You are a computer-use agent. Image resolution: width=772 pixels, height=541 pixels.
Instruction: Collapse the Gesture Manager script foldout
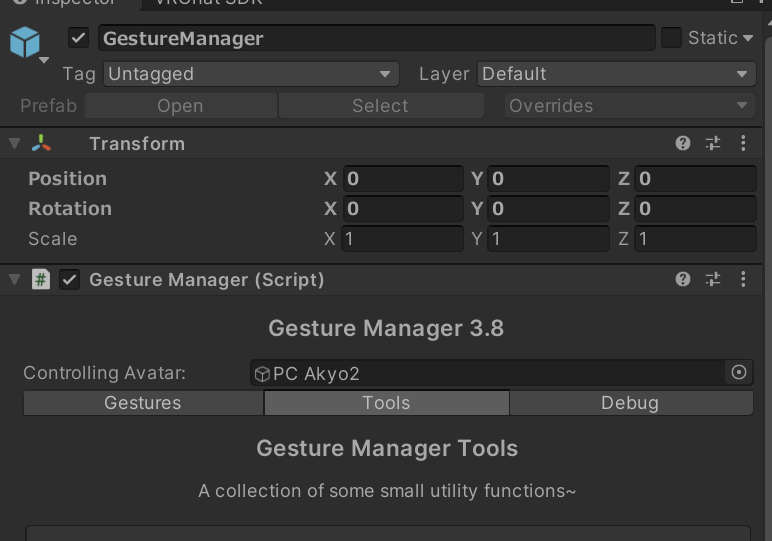[15, 279]
